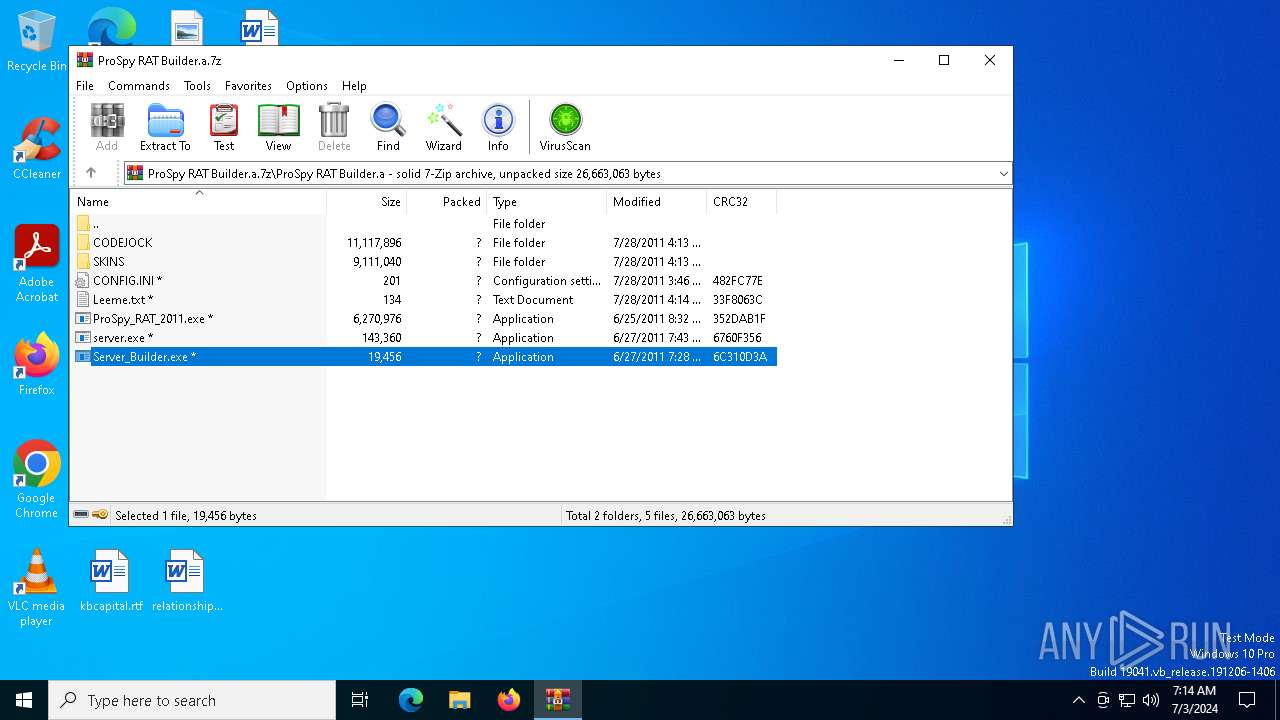Screen dimensions: 1280x720
Task: Click the Windows Start button
Action: pyautogui.click(x=24, y=700)
